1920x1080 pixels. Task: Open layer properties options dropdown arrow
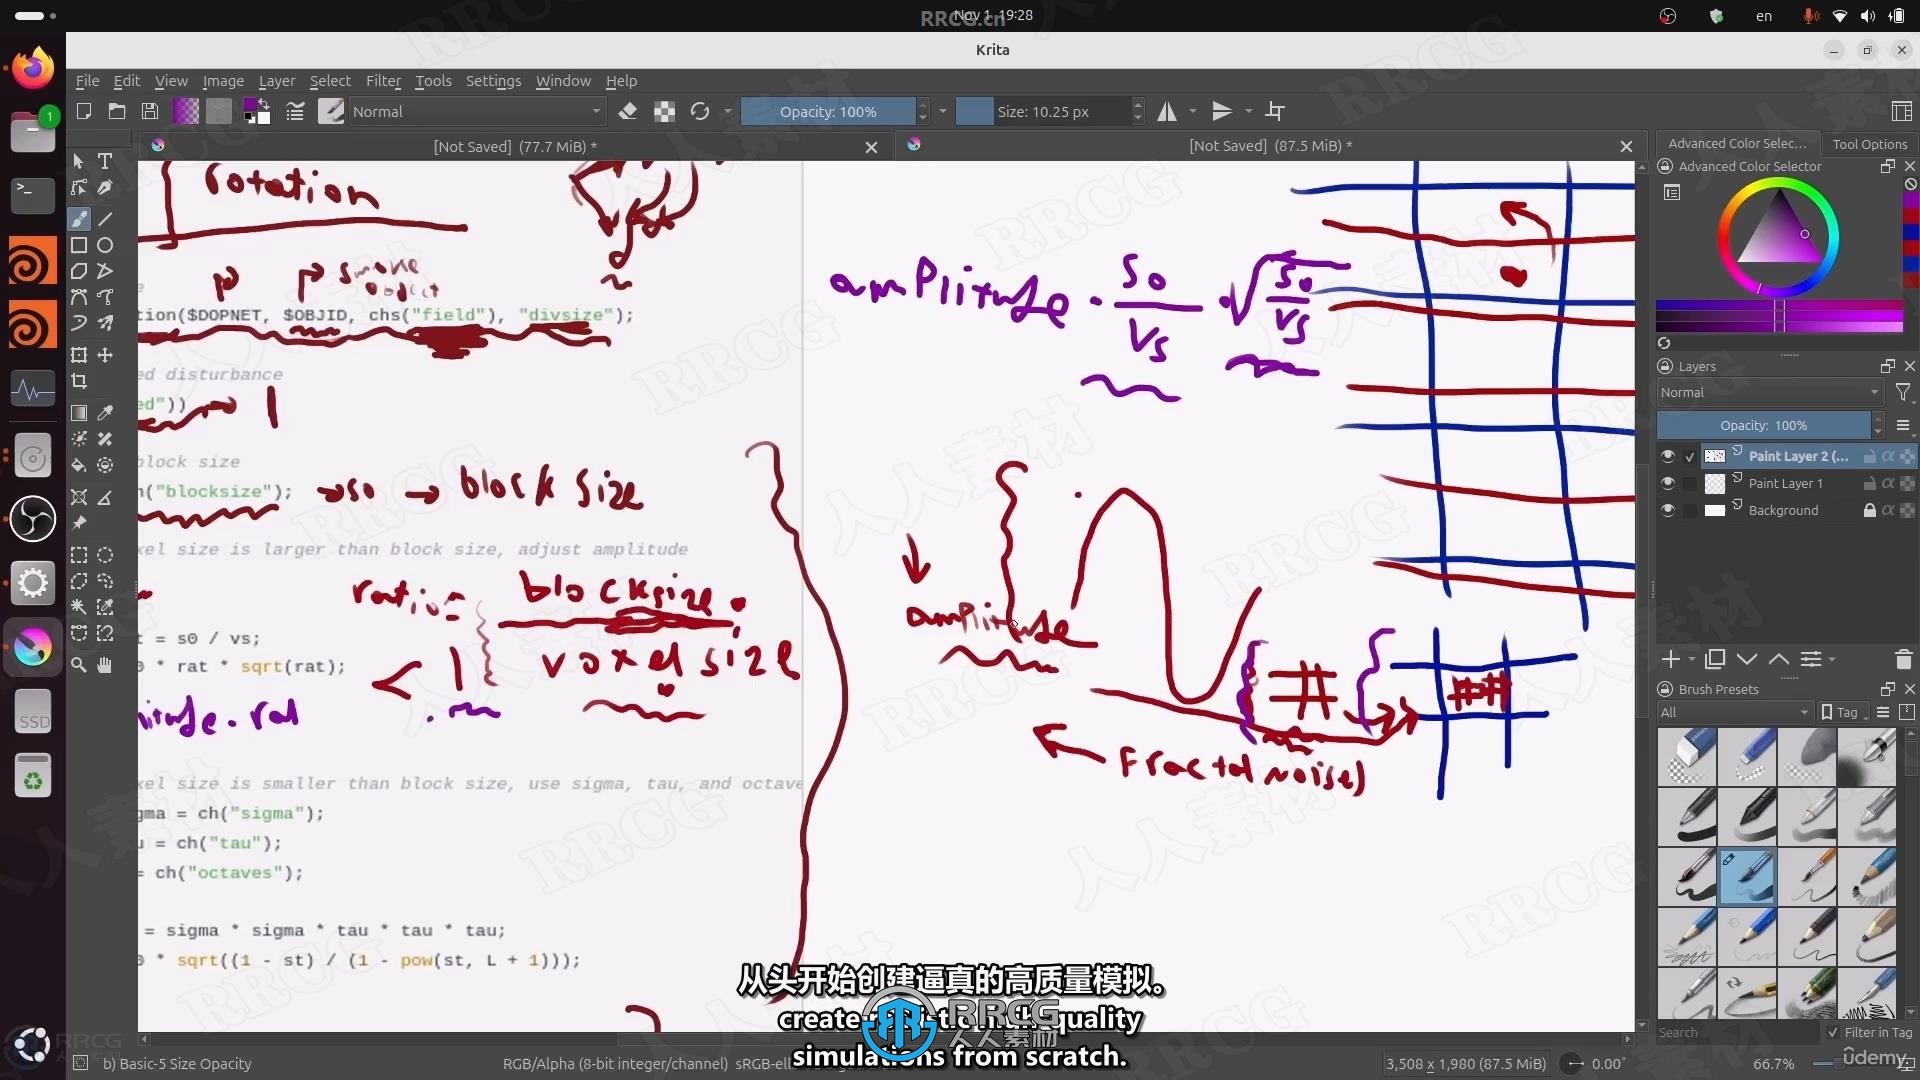coord(1832,659)
